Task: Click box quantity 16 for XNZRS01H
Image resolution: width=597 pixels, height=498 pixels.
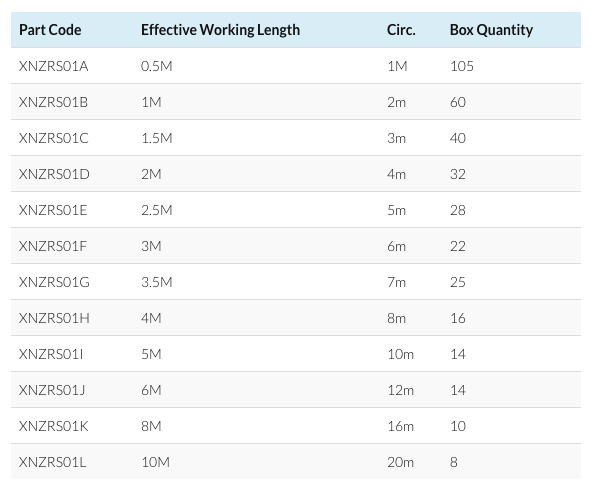Action: pyautogui.click(x=458, y=318)
